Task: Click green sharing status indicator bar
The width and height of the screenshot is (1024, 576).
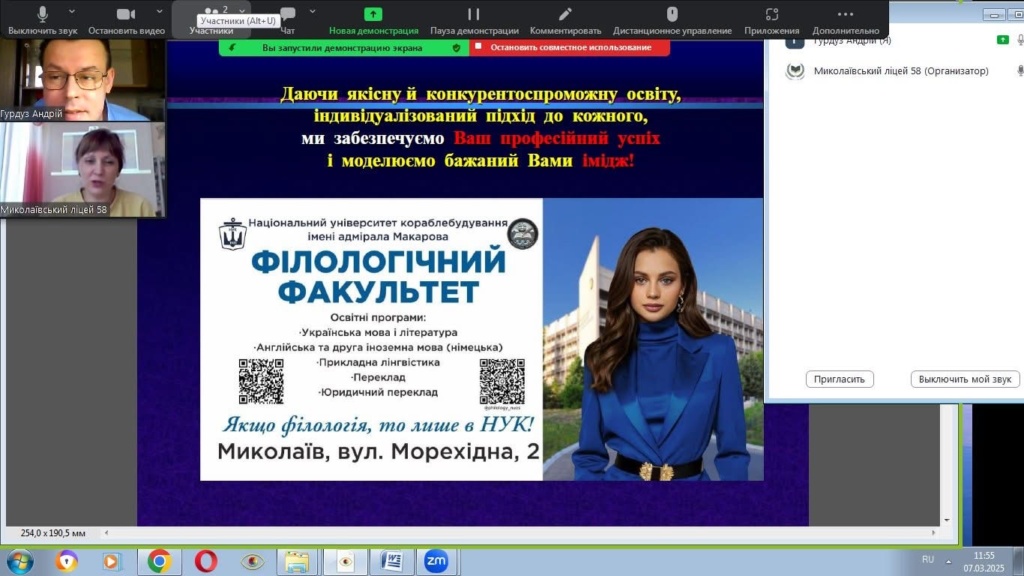Action: [x=344, y=48]
